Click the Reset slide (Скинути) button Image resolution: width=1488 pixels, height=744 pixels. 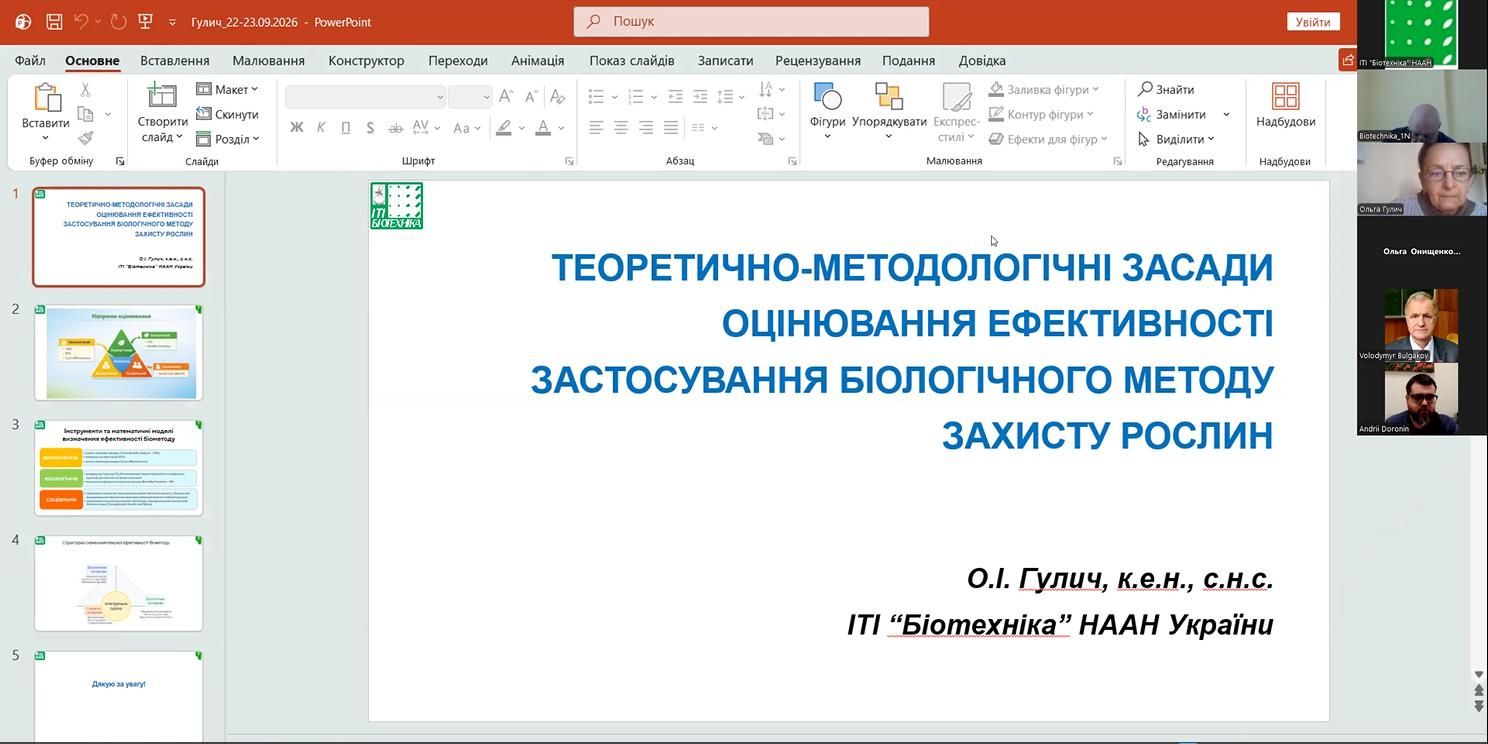tap(228, 114)
